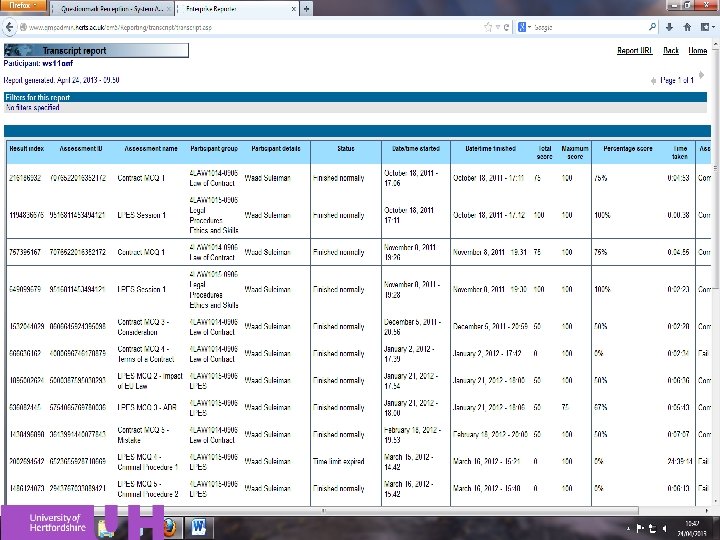Click the search magnifier icon
The image size is (720, 540).
pyautogui.click(x=652, y=27)
